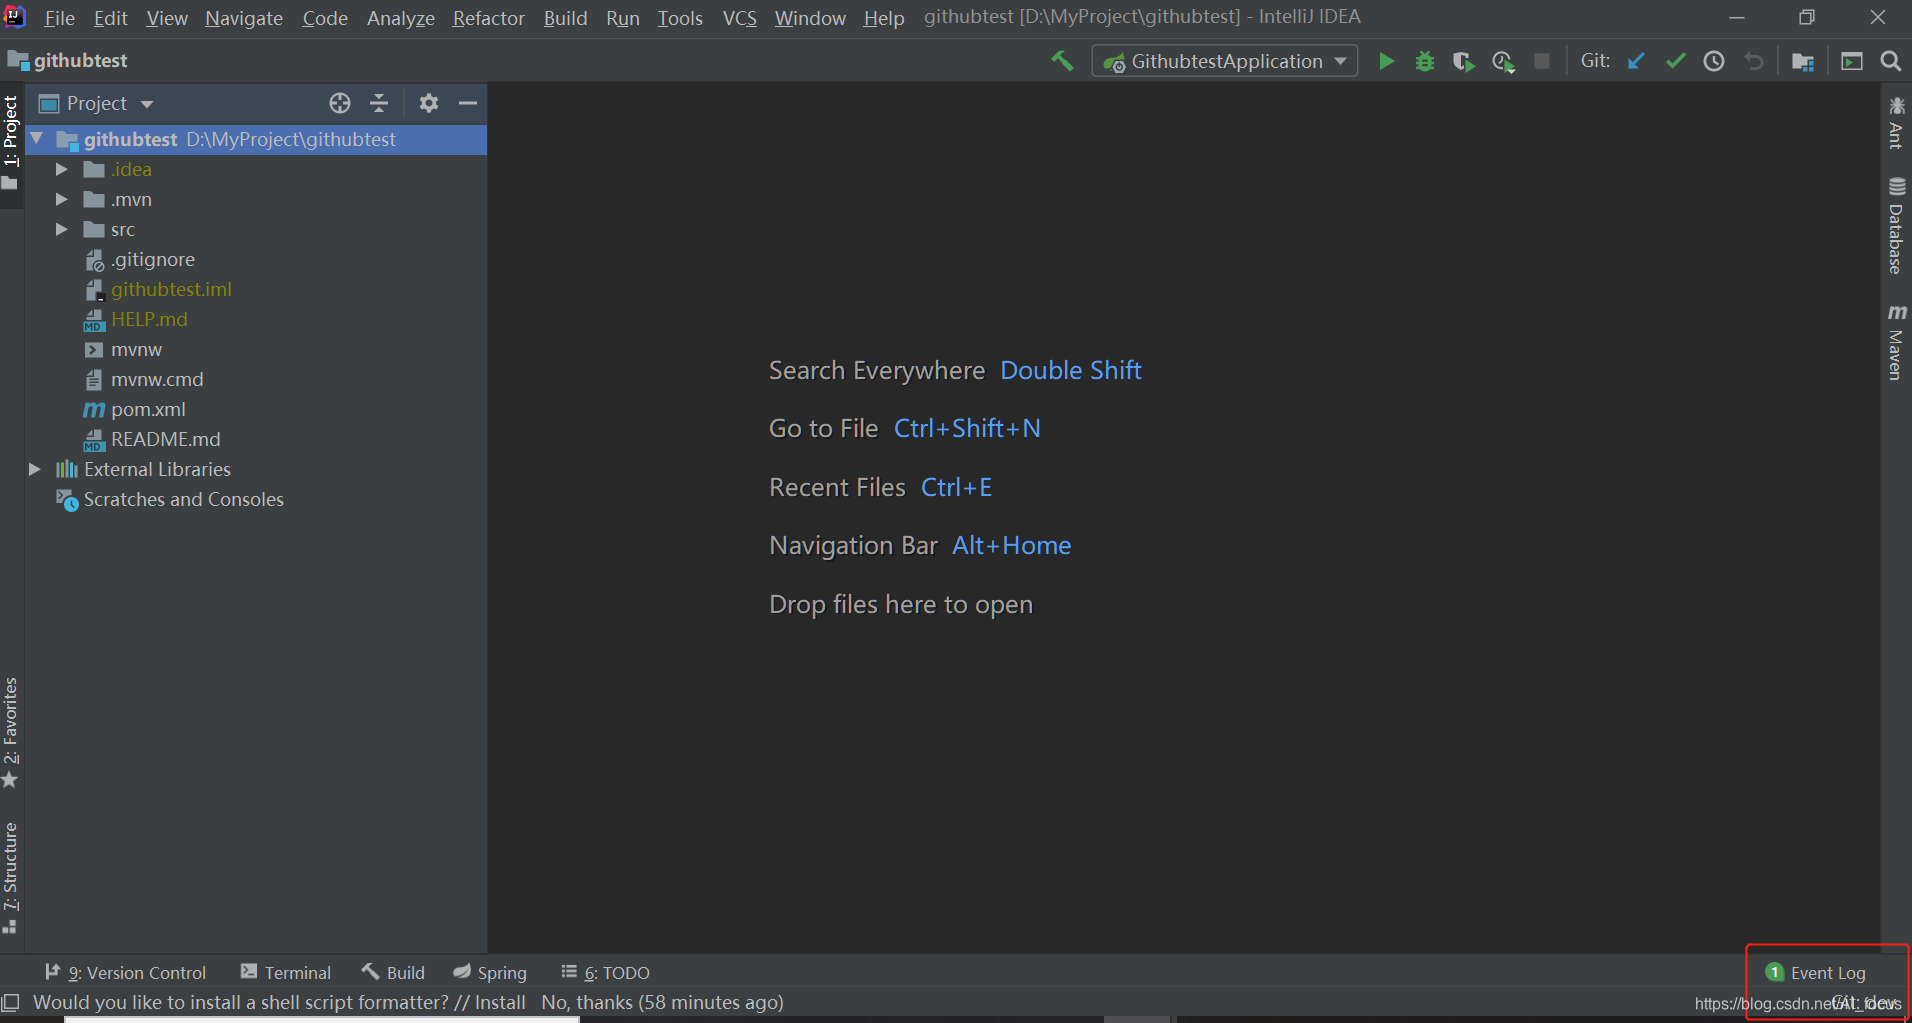Image resolution: width=1912 pixels, height=1023 pixels.
Task: Expand the .idea folder
Action: [61, 169]
